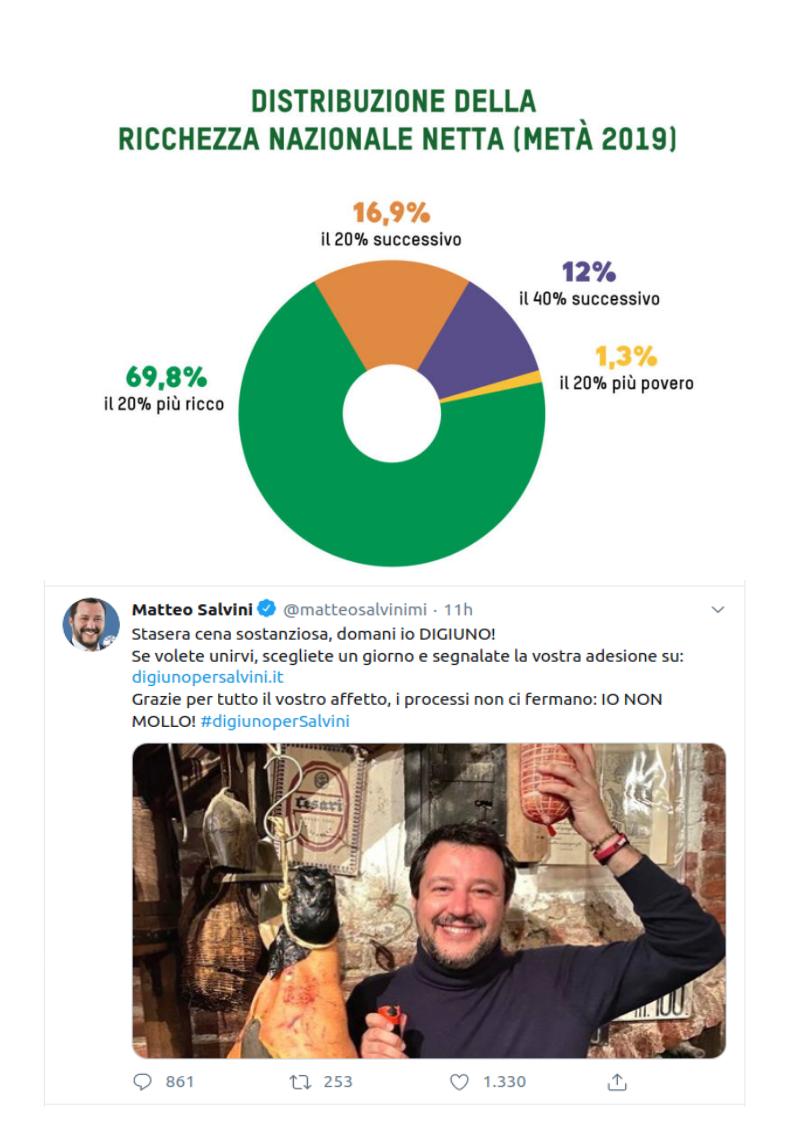Click the @matteosalvinimi handle

coord(355,609)
